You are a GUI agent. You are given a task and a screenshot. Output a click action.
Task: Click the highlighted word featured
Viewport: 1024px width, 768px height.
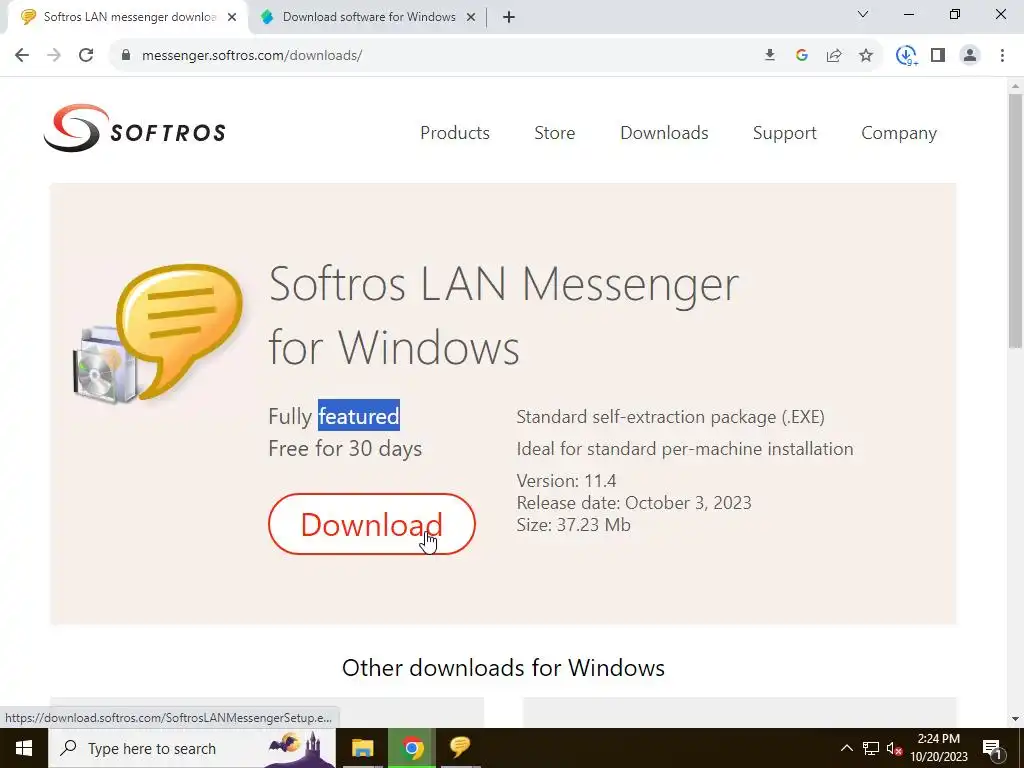[x=359, y=416]
